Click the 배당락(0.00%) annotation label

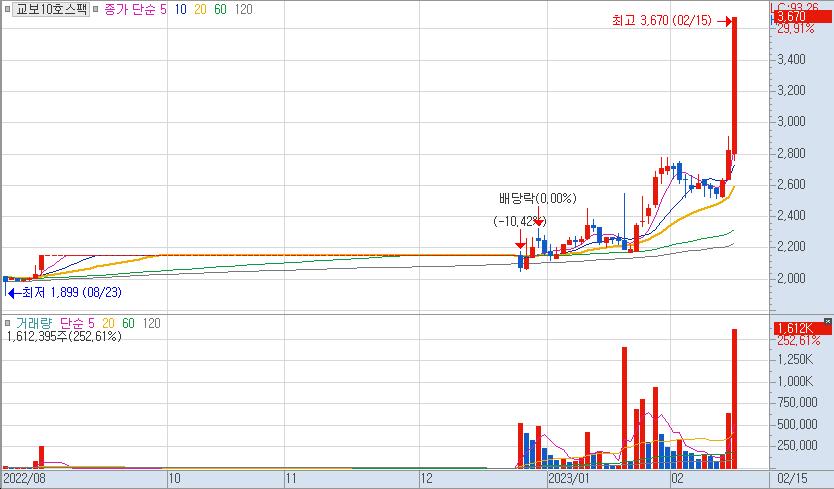click(538, 198)
